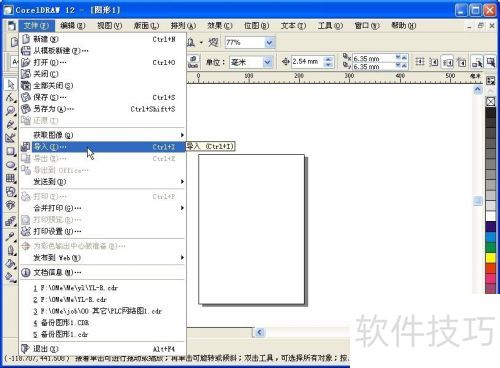Select the Zoom tool in toolbox
Viewport: 500px width, 368px height.
click(10, 110)
